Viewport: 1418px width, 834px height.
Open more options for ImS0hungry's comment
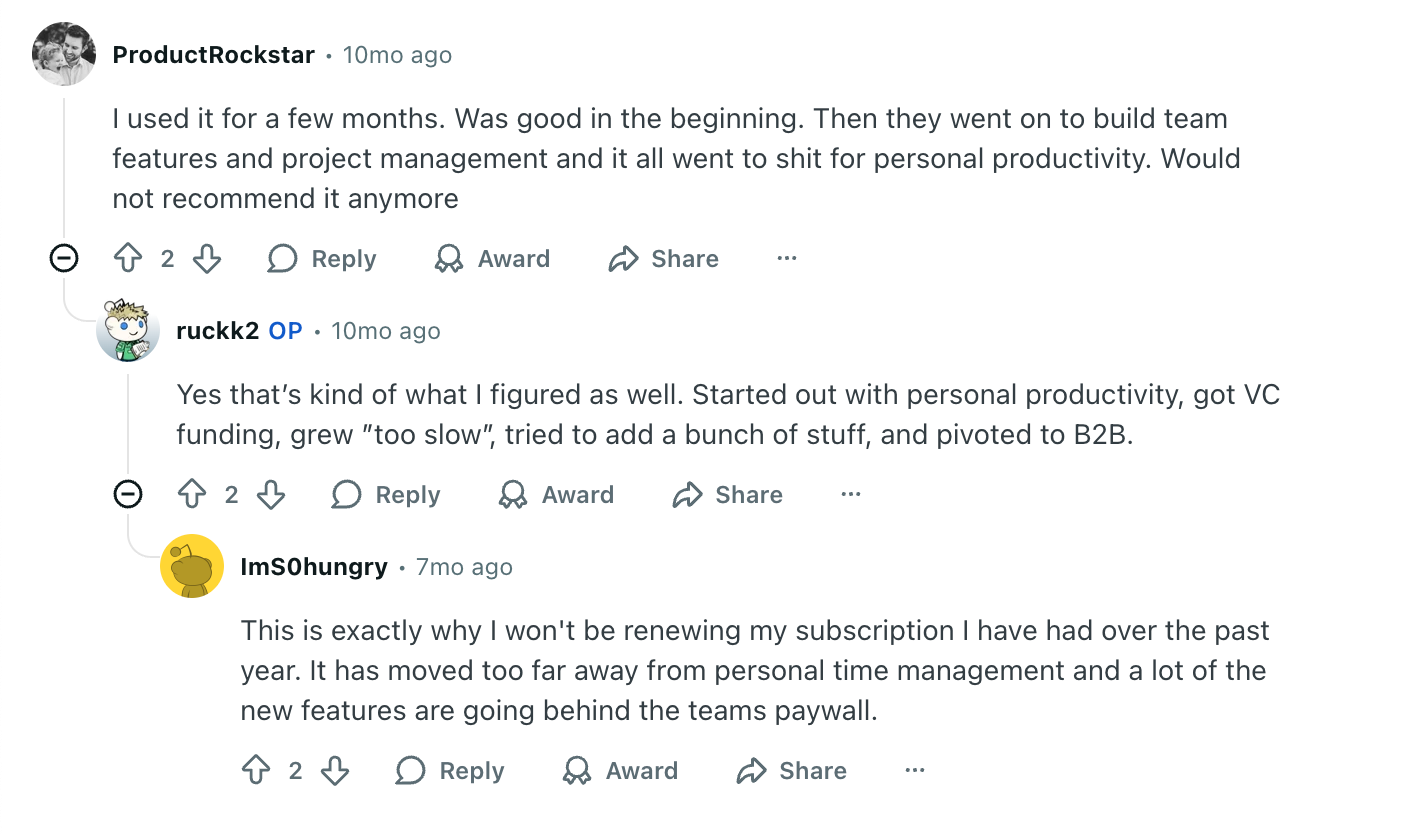pyautogui.click(x=914, y=770)
